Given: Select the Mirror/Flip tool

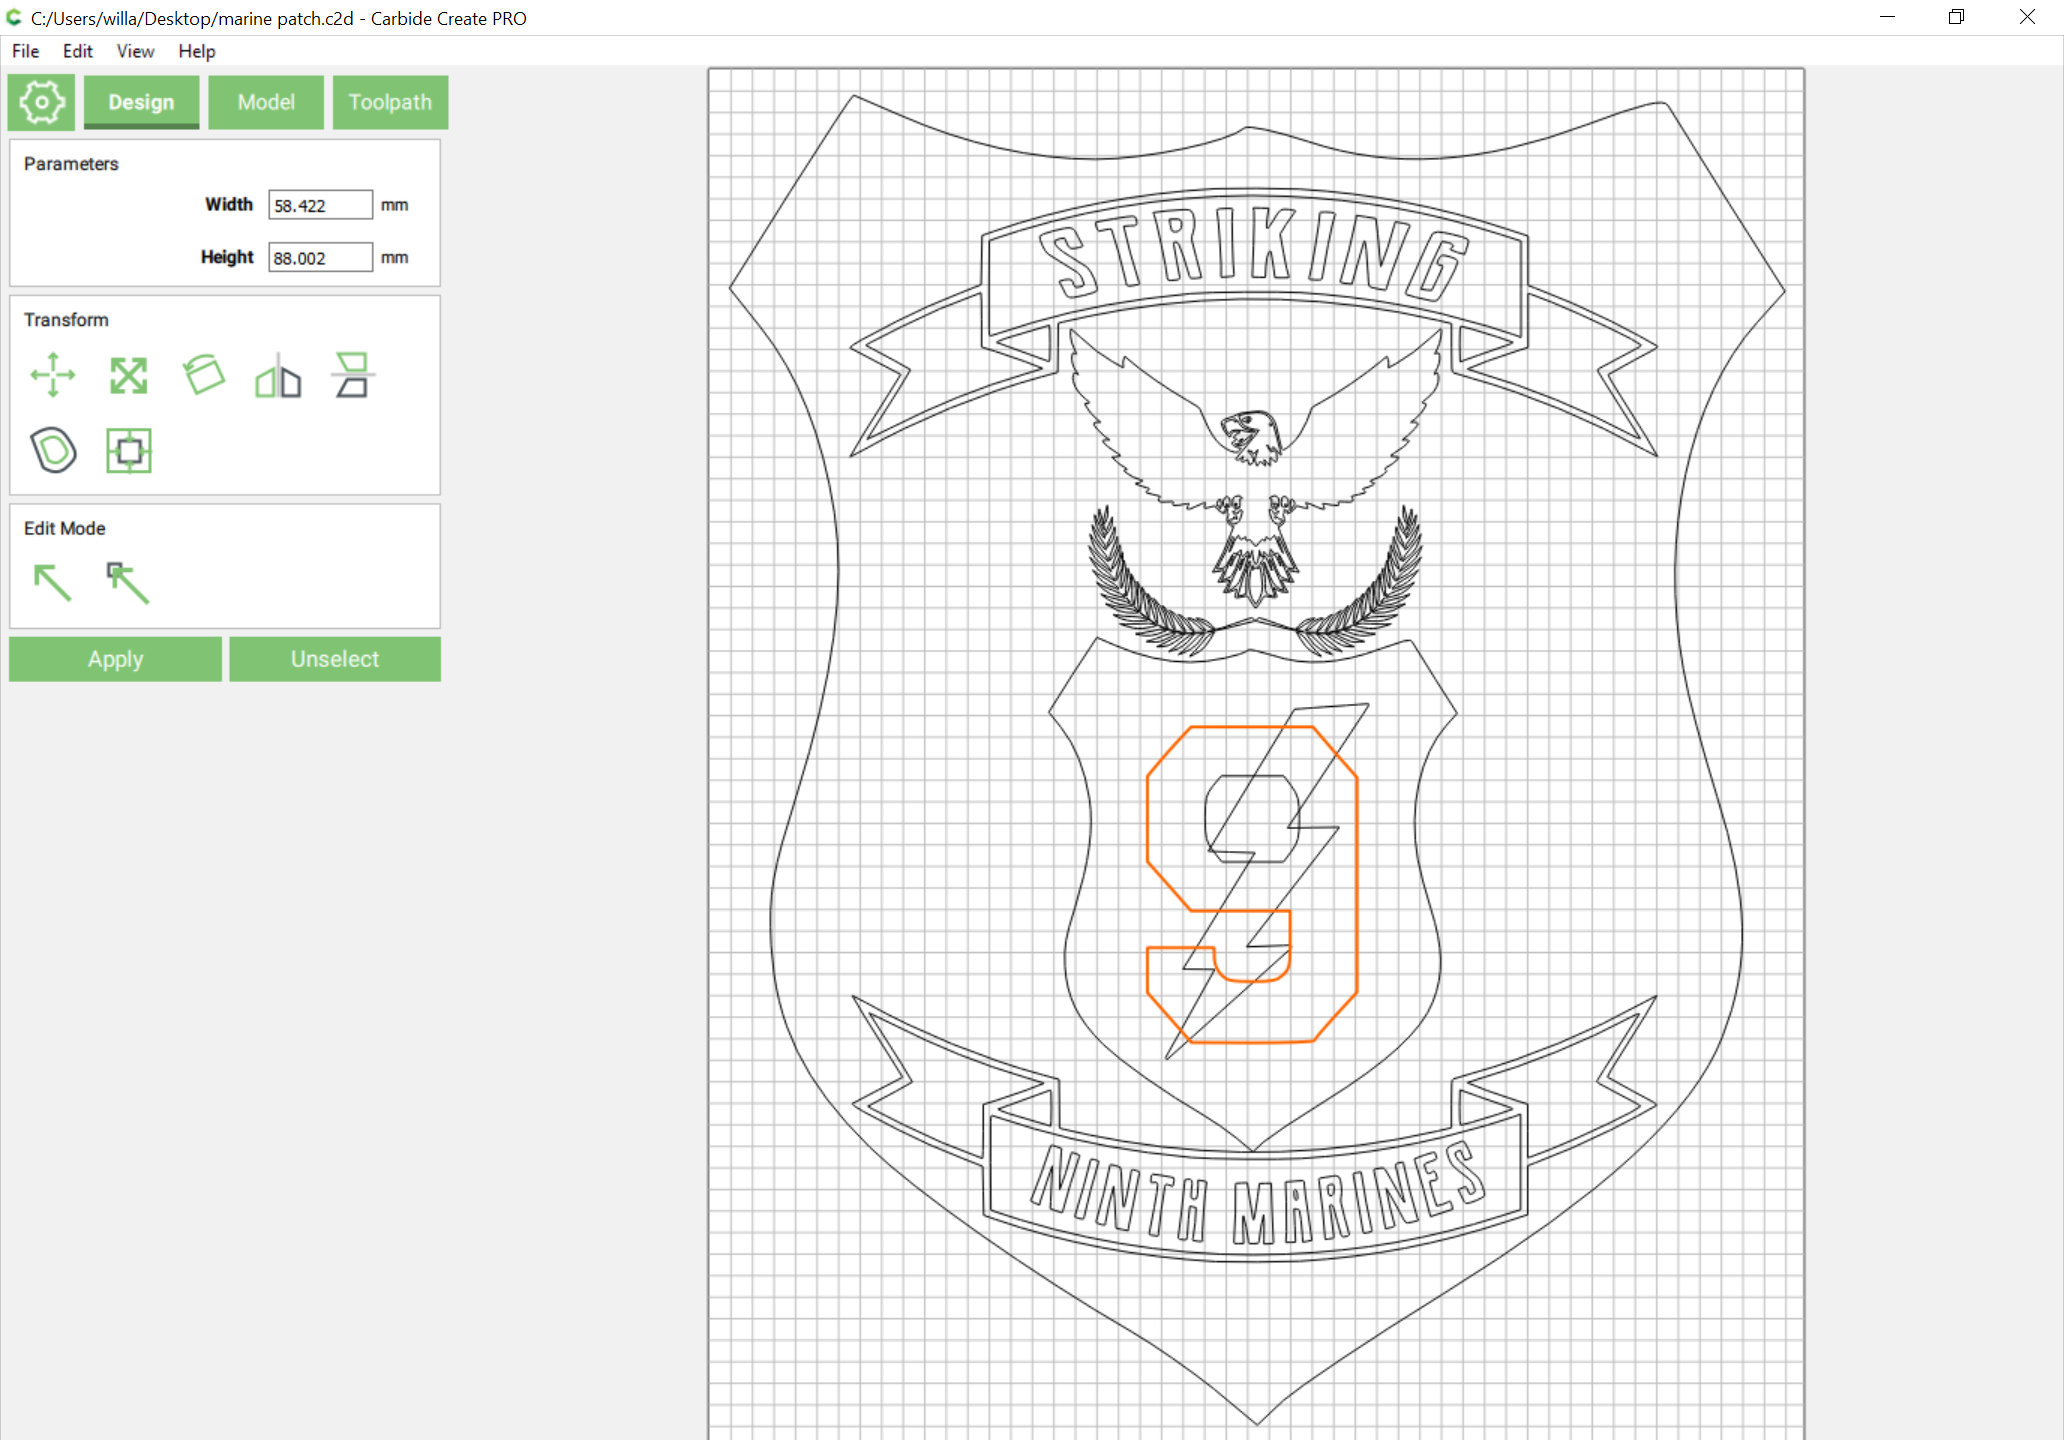Looking at the screenshot, I should point(278,376).
